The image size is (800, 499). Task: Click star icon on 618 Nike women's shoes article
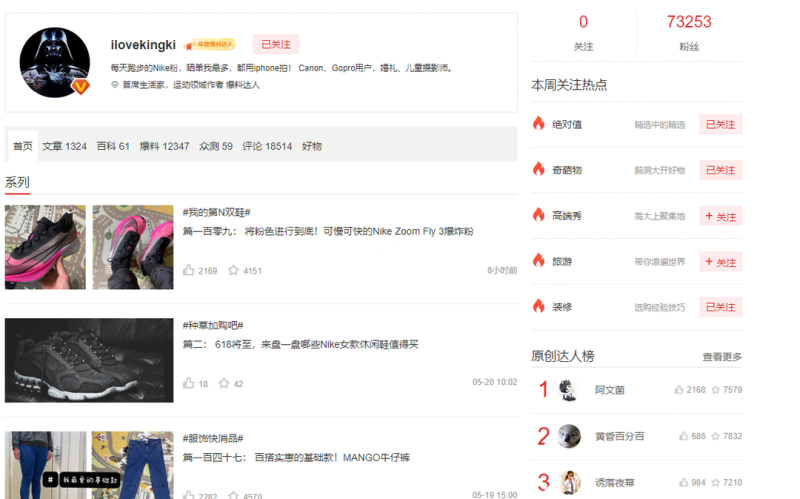(x=224, y=383)
